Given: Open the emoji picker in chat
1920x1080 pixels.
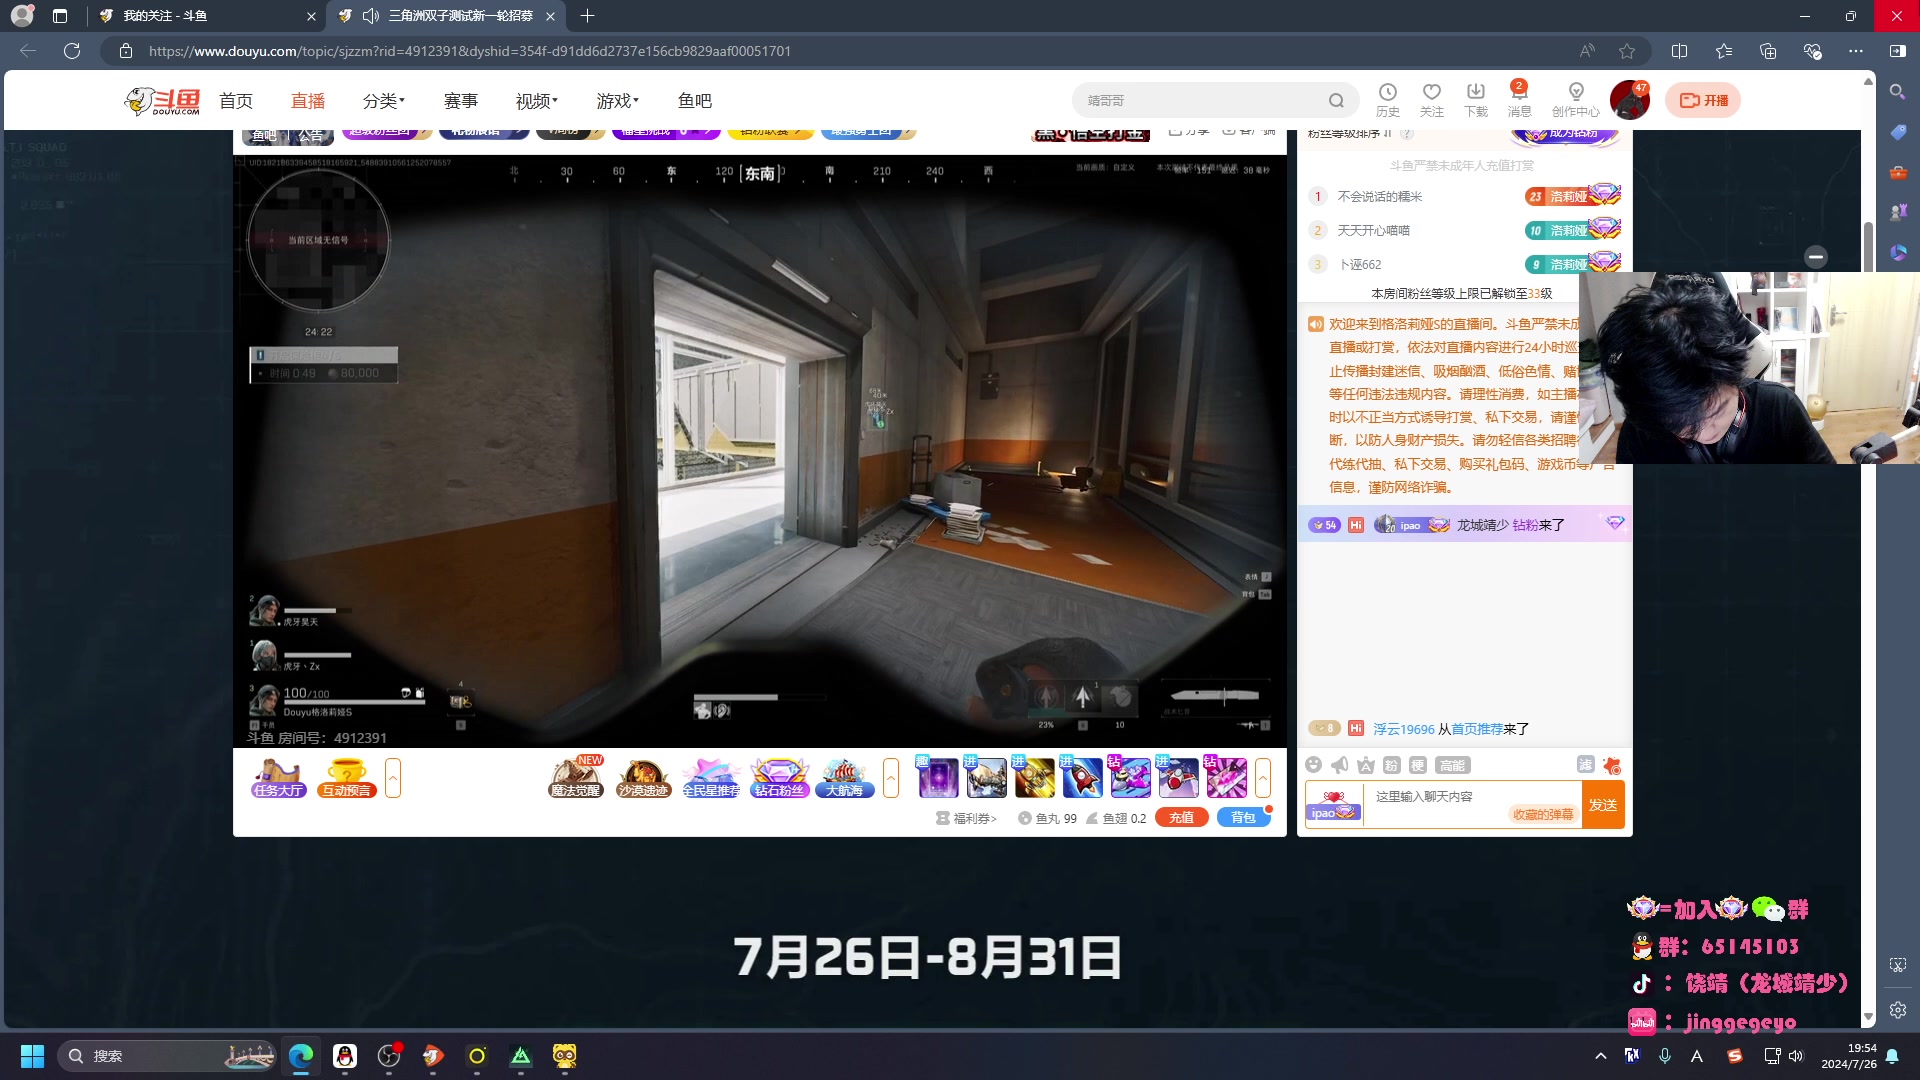Looking at the screenshot, I should click(x=1313, y=765).
